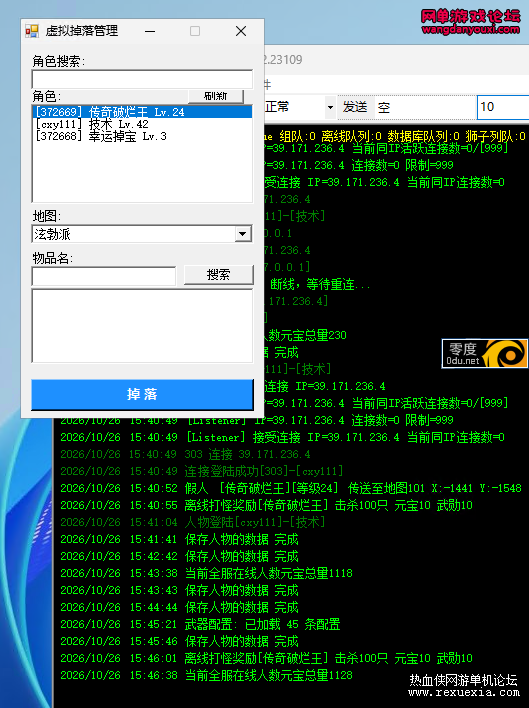This screenshot has width=529, height=708.
Task: Click the 虚拟掉落管理 window app icon
Action: tap(32, 31)
